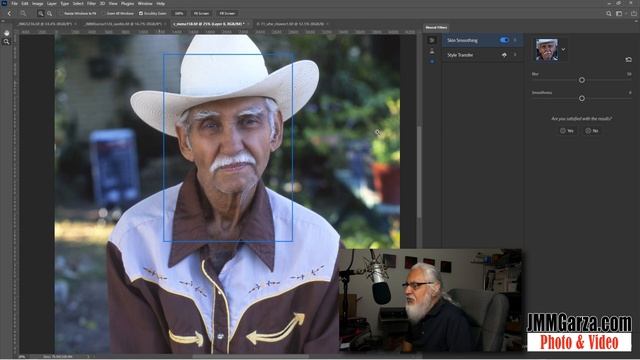Open the View menu
Screen dimensions: 640x360
pos(113,3)
